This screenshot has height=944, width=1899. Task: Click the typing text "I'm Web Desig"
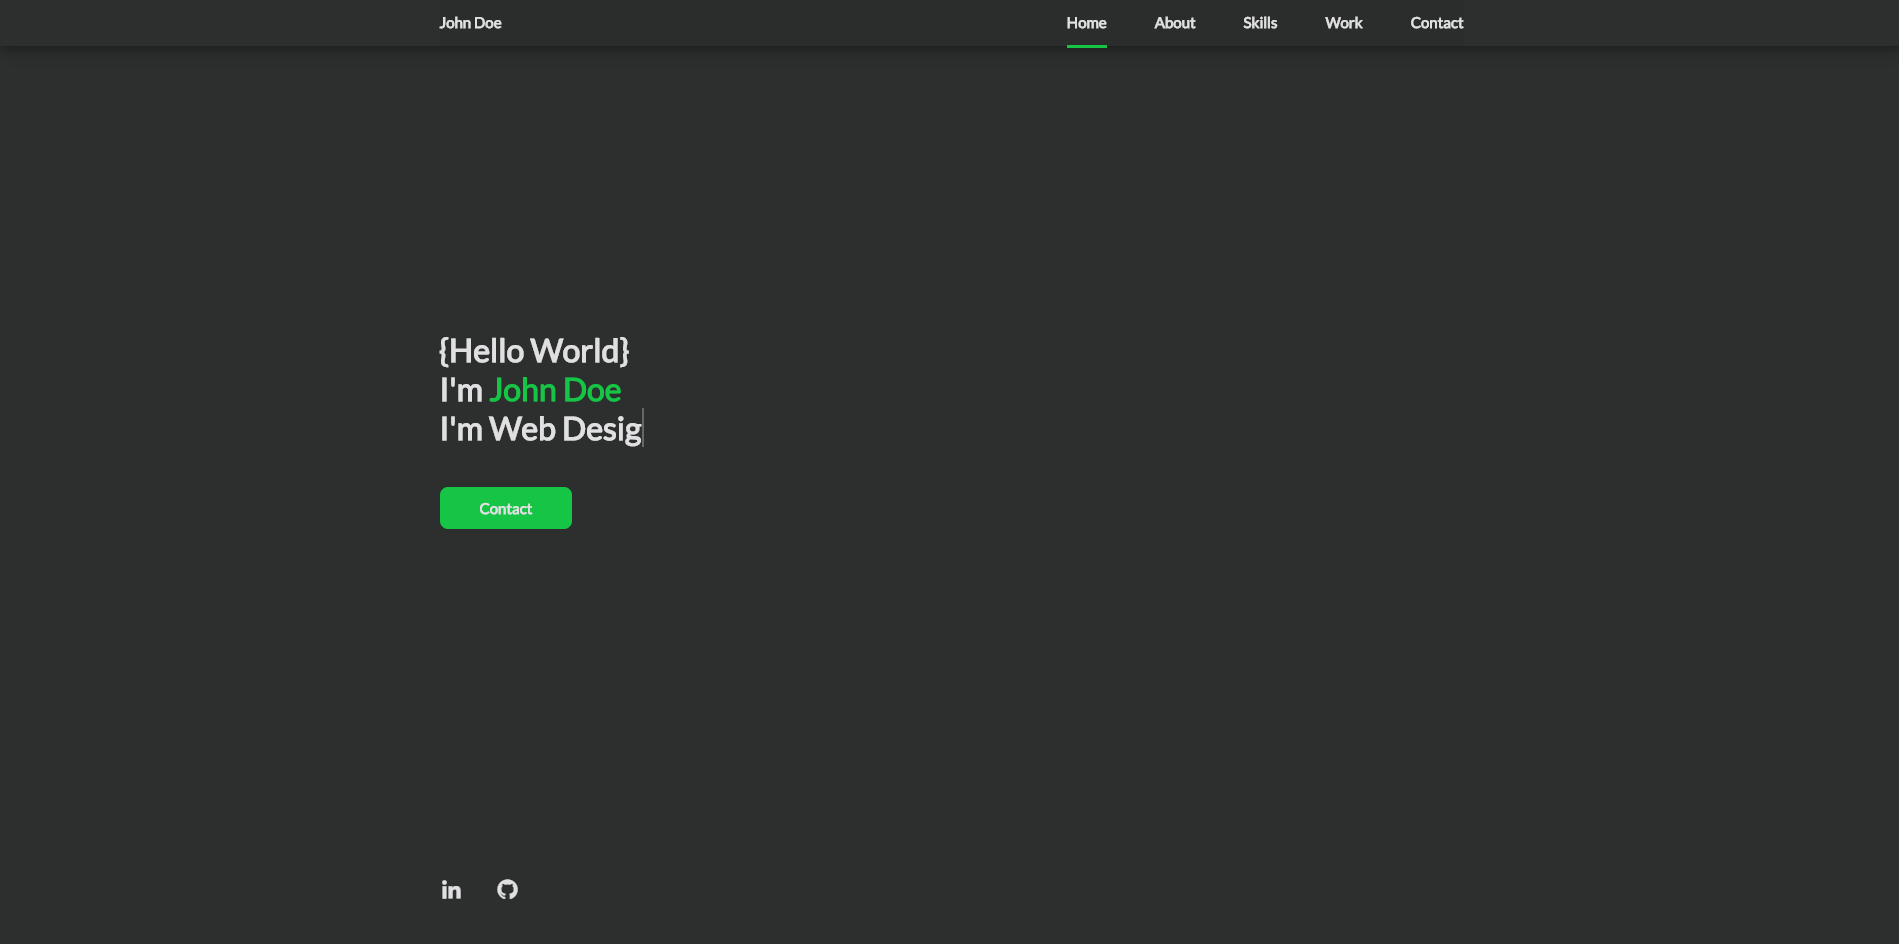tap(541, 429)
